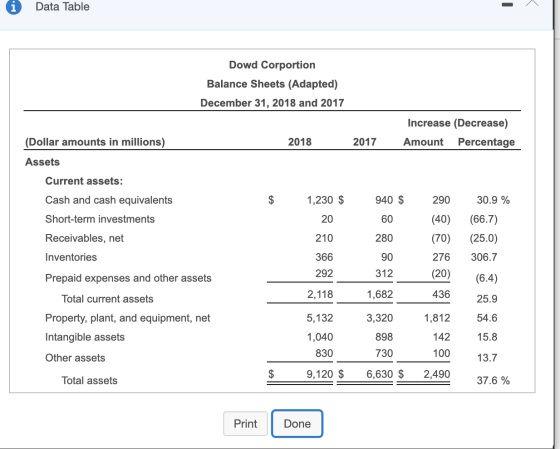The image size is (560, 449).
Task: Click 'Cash and cash equivalents' row label
Action: [109, 200]
